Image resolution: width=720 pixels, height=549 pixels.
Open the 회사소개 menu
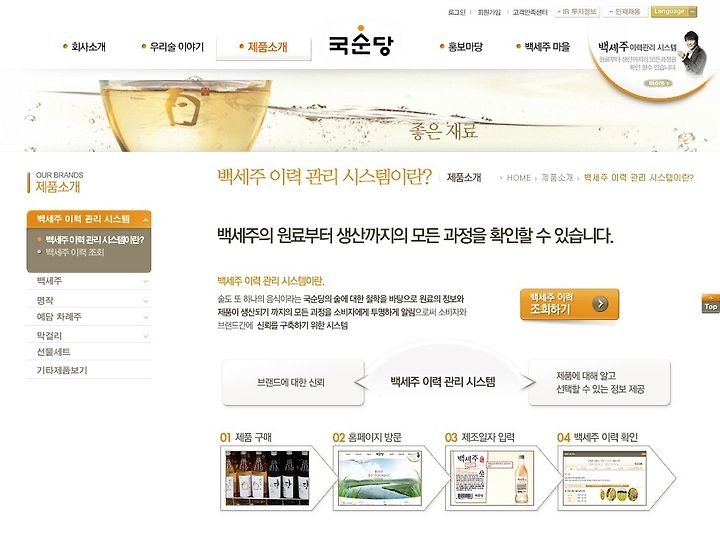pyautogui.click(x=84, y=46)
